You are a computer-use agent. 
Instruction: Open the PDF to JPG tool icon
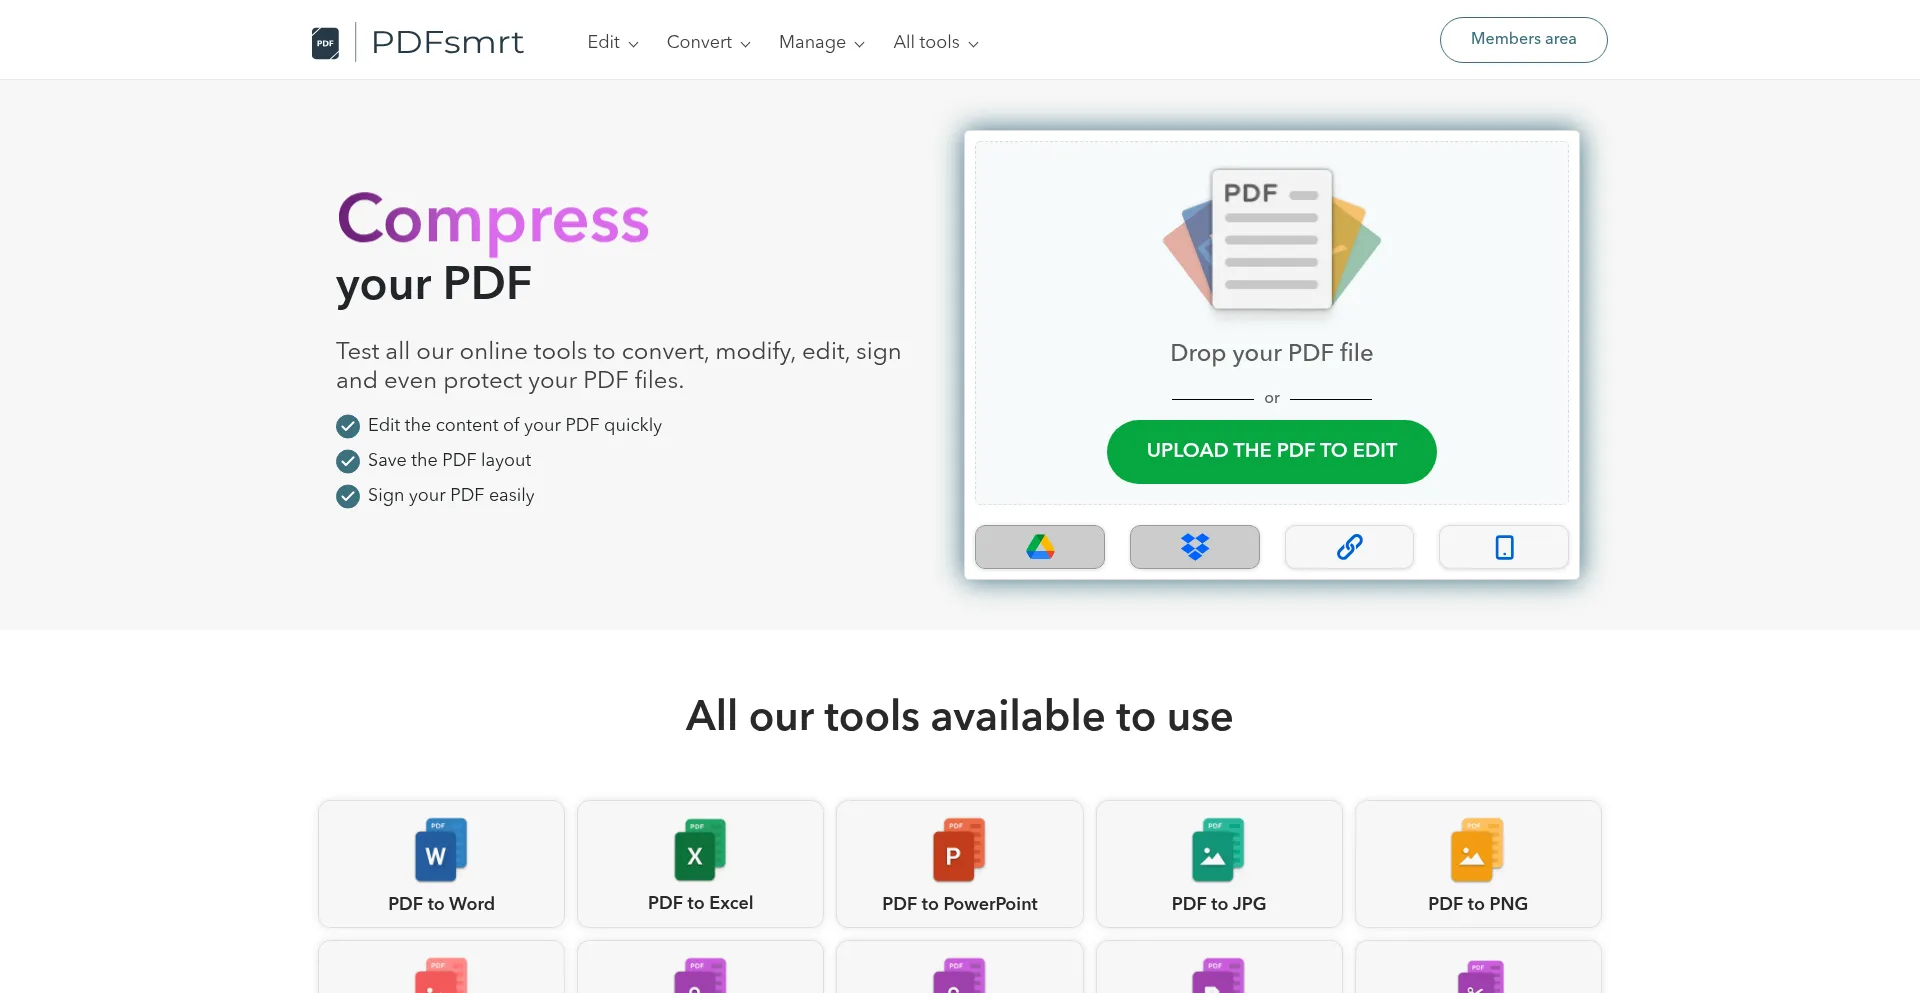pyautogui.click(x=1218, y=850)
